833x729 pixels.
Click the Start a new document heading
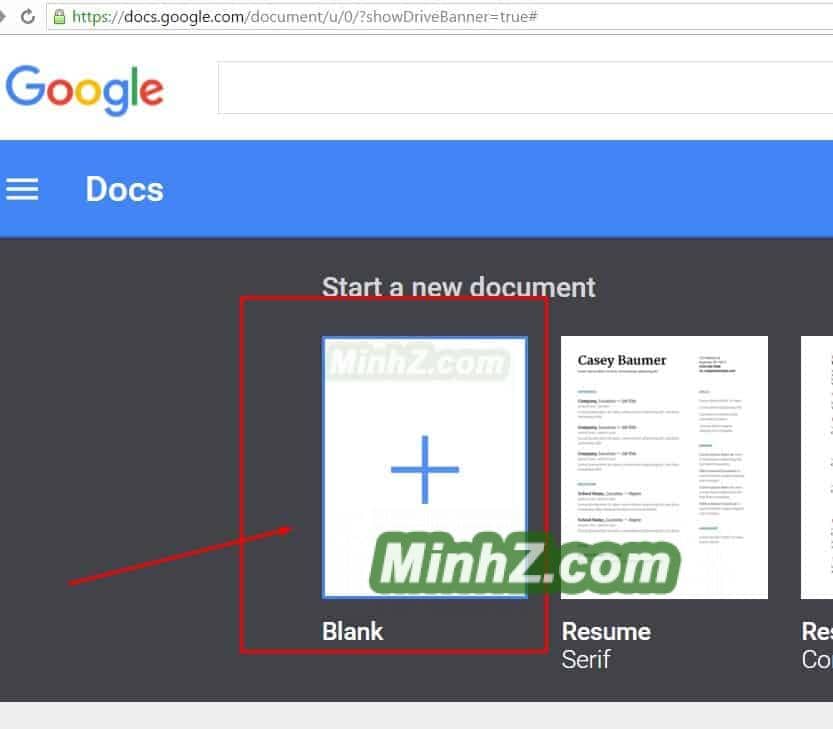tap(458, 287)
